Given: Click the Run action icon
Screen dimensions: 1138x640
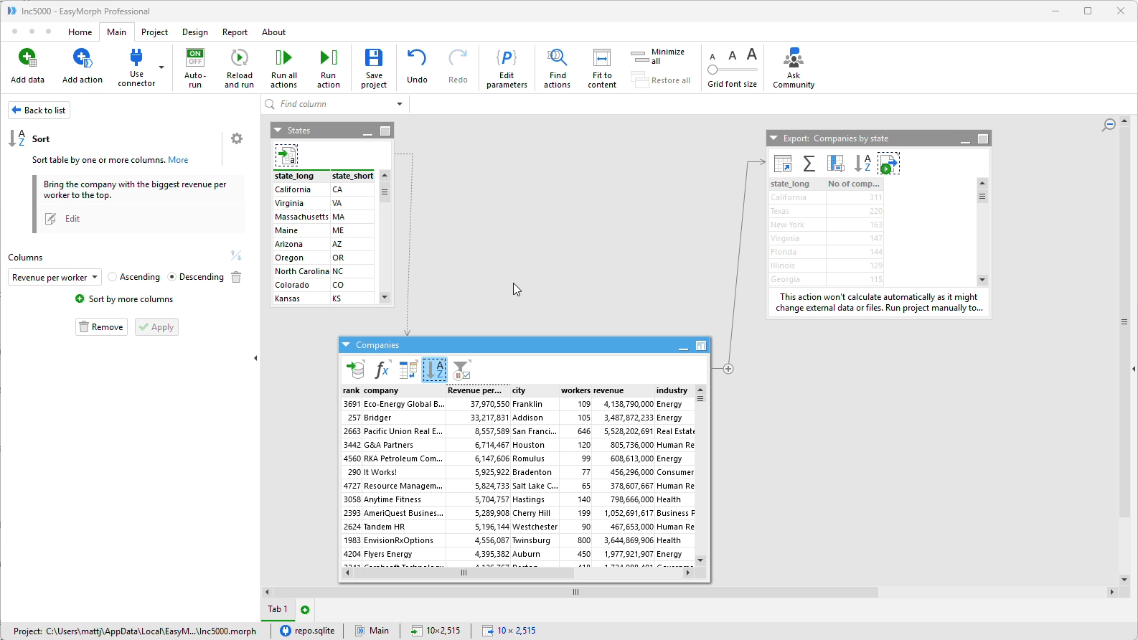Looking at the screenshot, I should coord(328,57).
